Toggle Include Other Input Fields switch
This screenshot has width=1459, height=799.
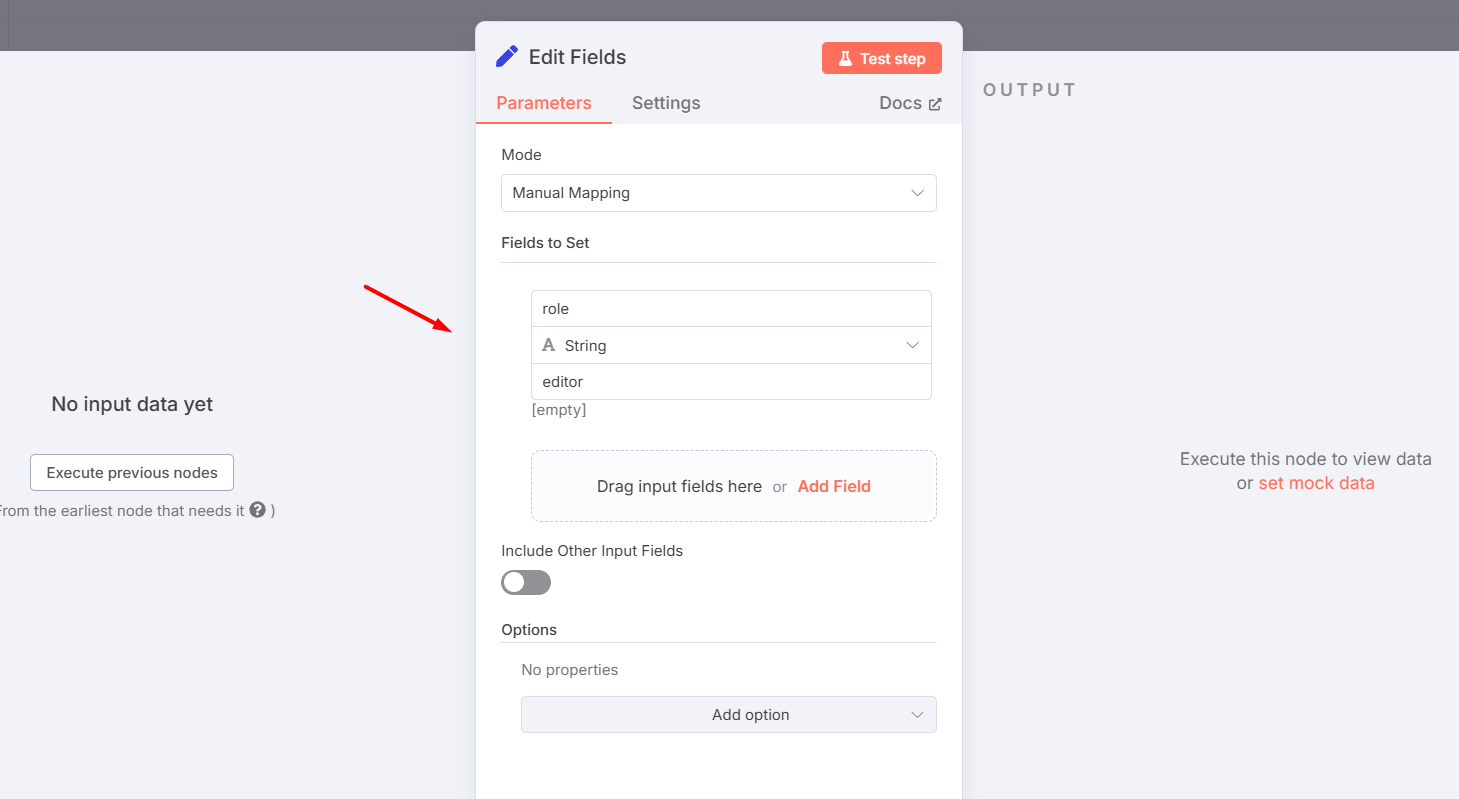[526, 582]
